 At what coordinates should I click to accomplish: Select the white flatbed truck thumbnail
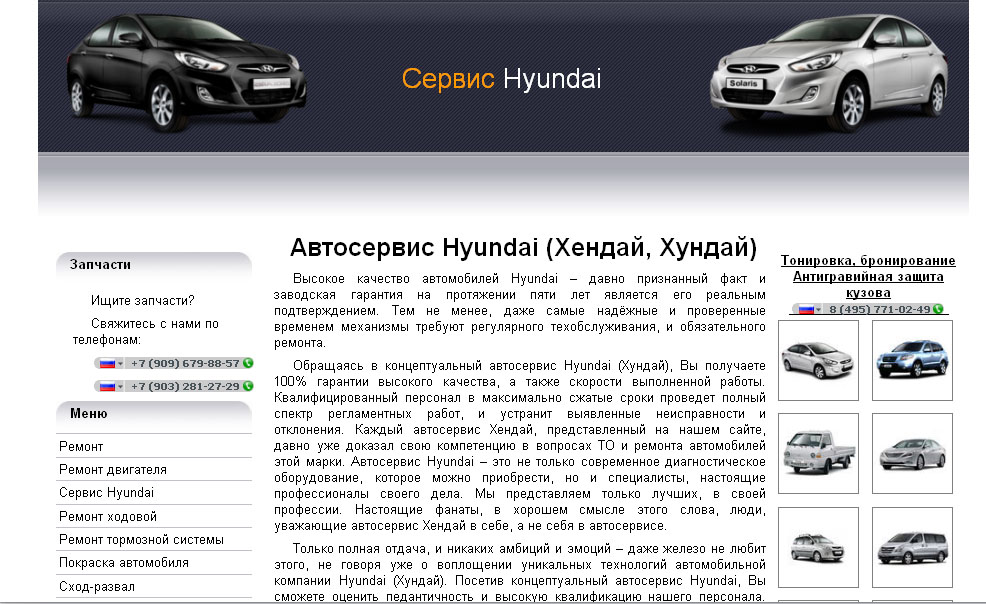pos(818,453)
